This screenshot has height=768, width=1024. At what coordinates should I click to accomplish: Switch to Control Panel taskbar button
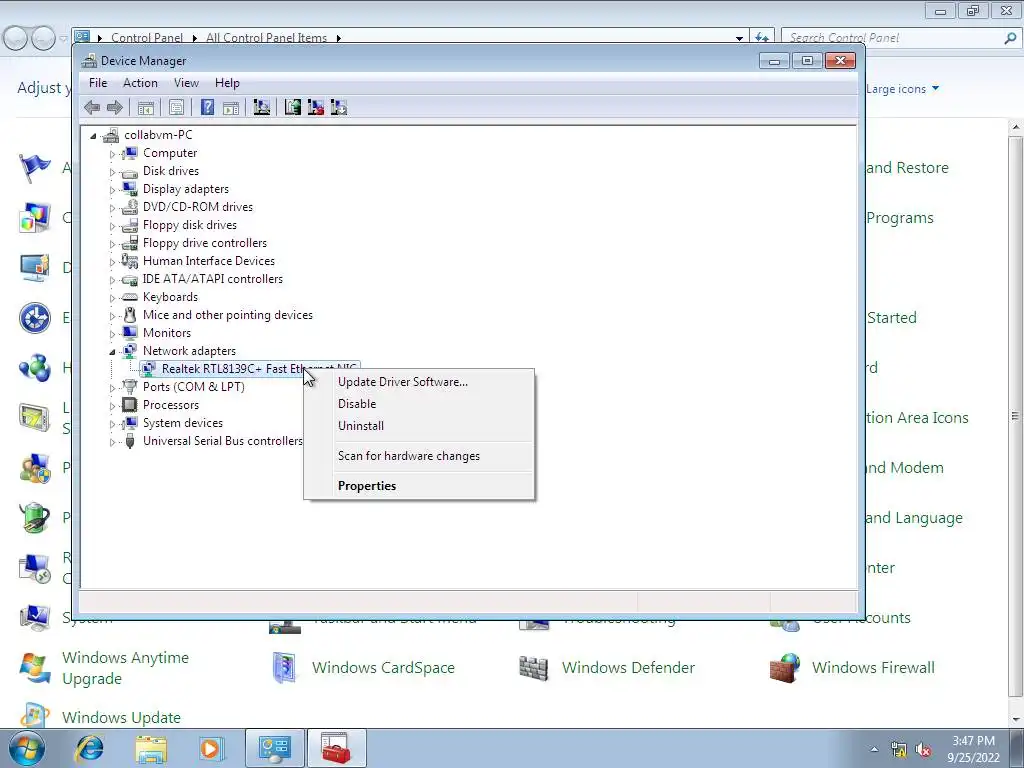click(x=274, y=748)
